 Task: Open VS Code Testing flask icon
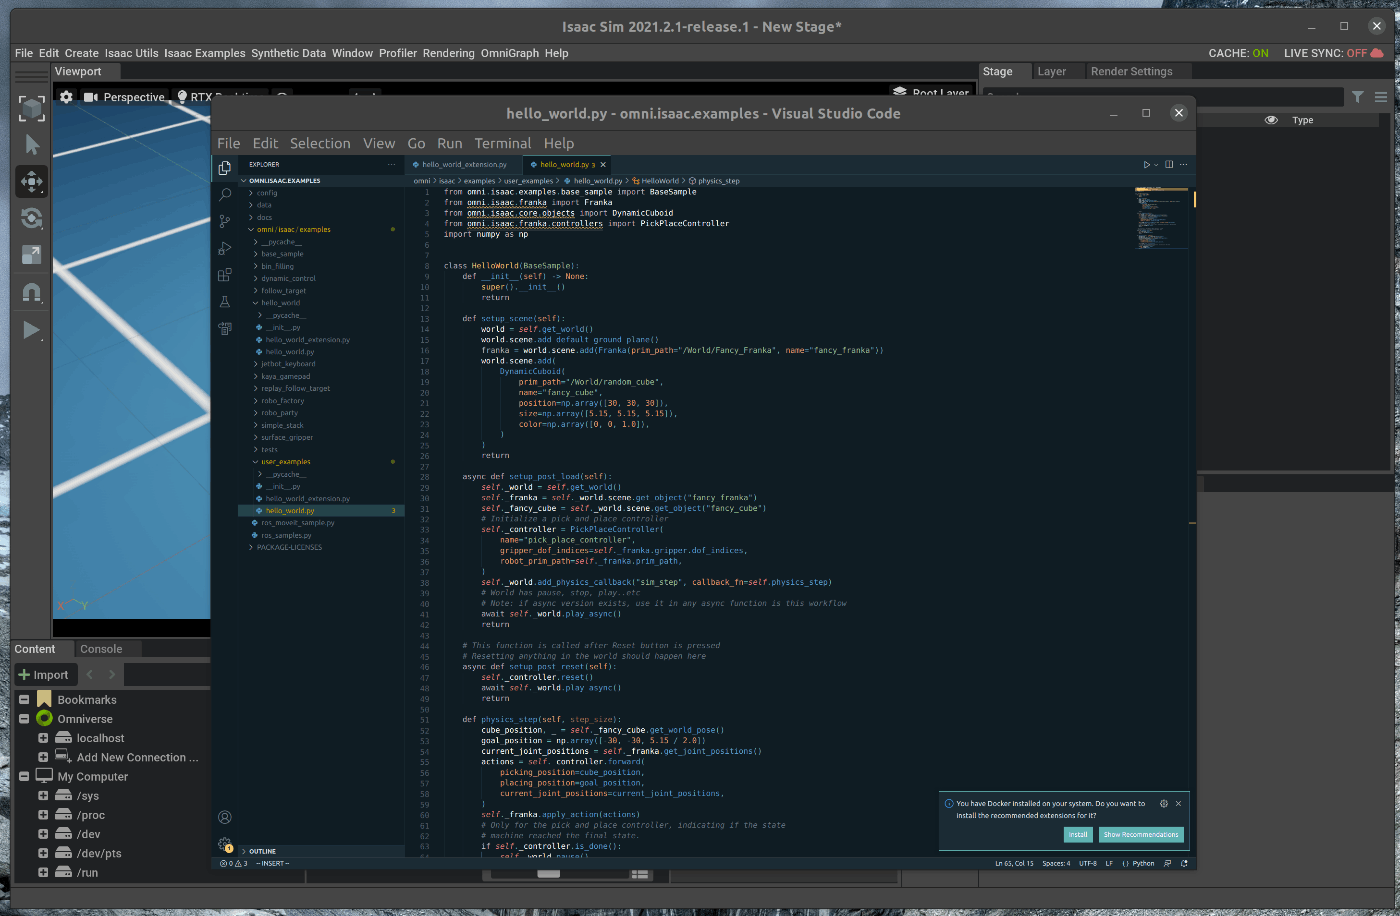tap(225, 301)
